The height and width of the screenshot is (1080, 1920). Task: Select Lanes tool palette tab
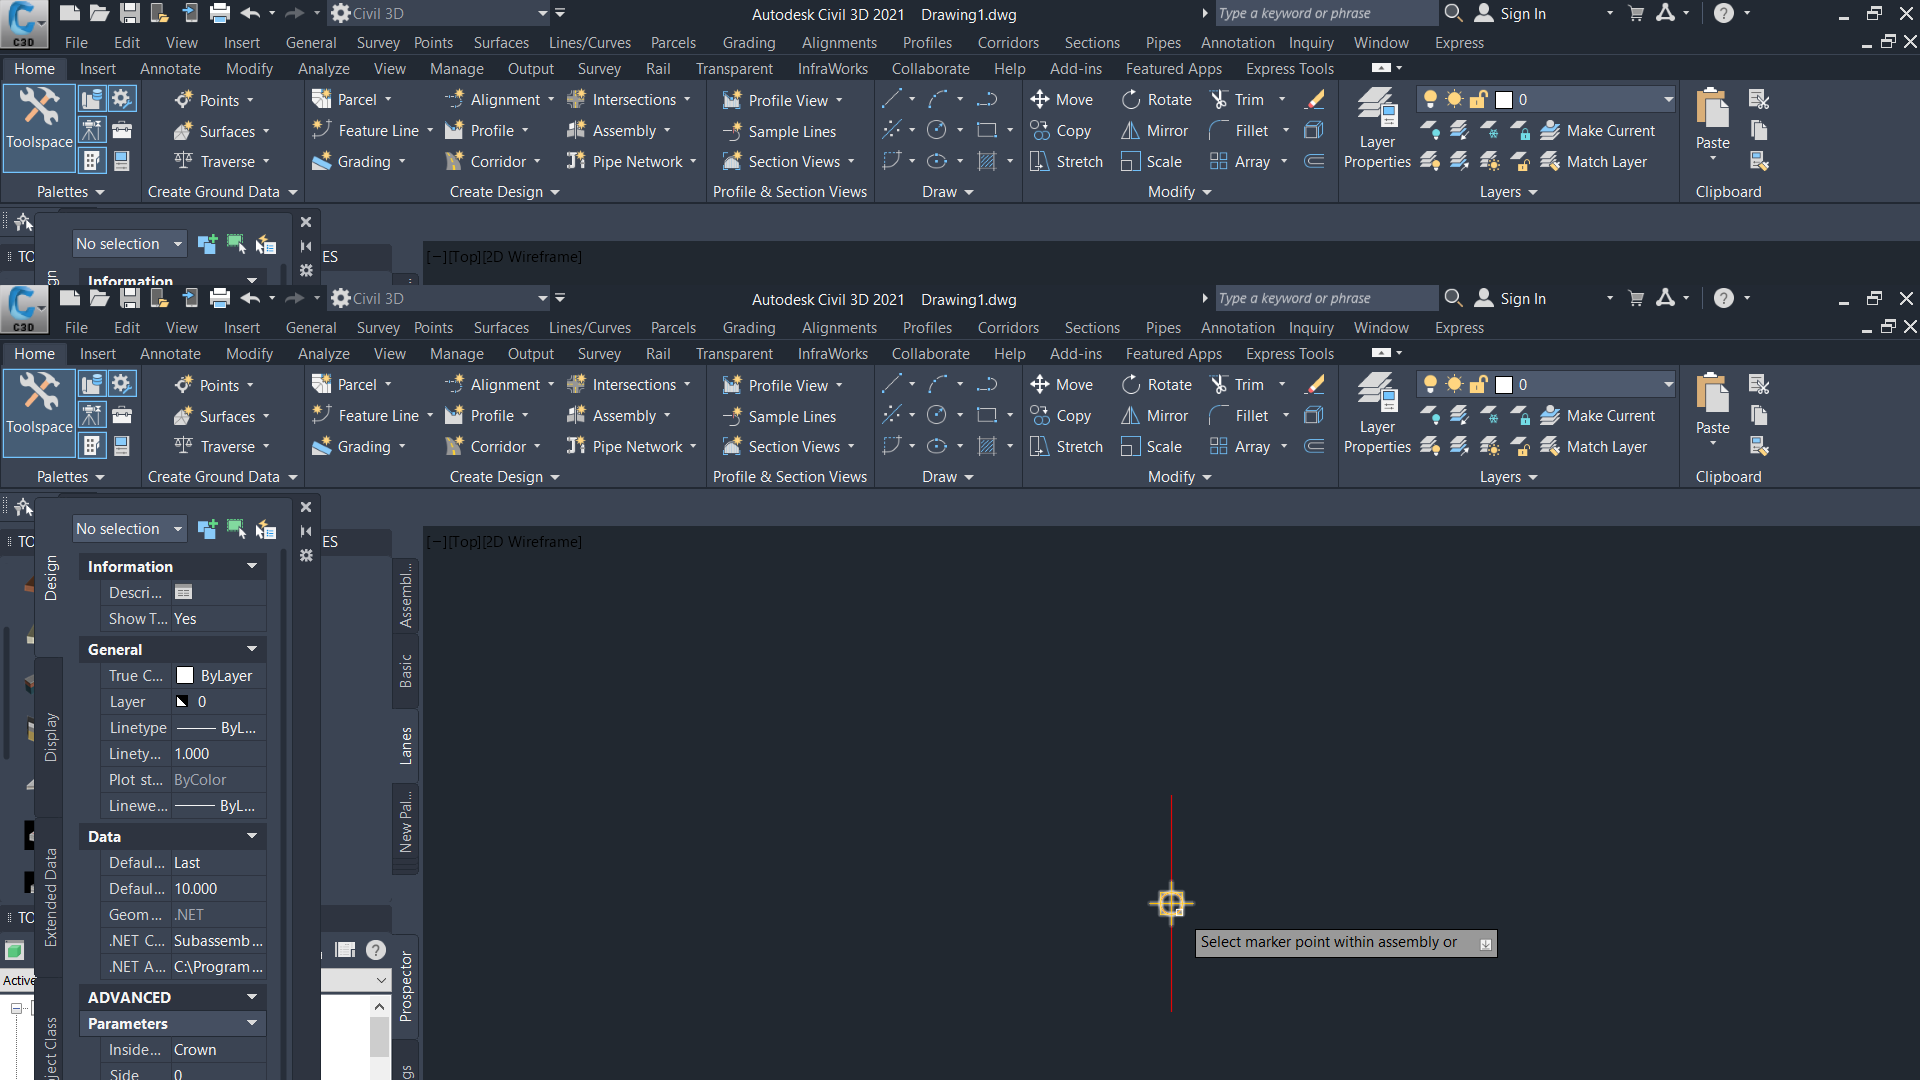tap(405, 746)
